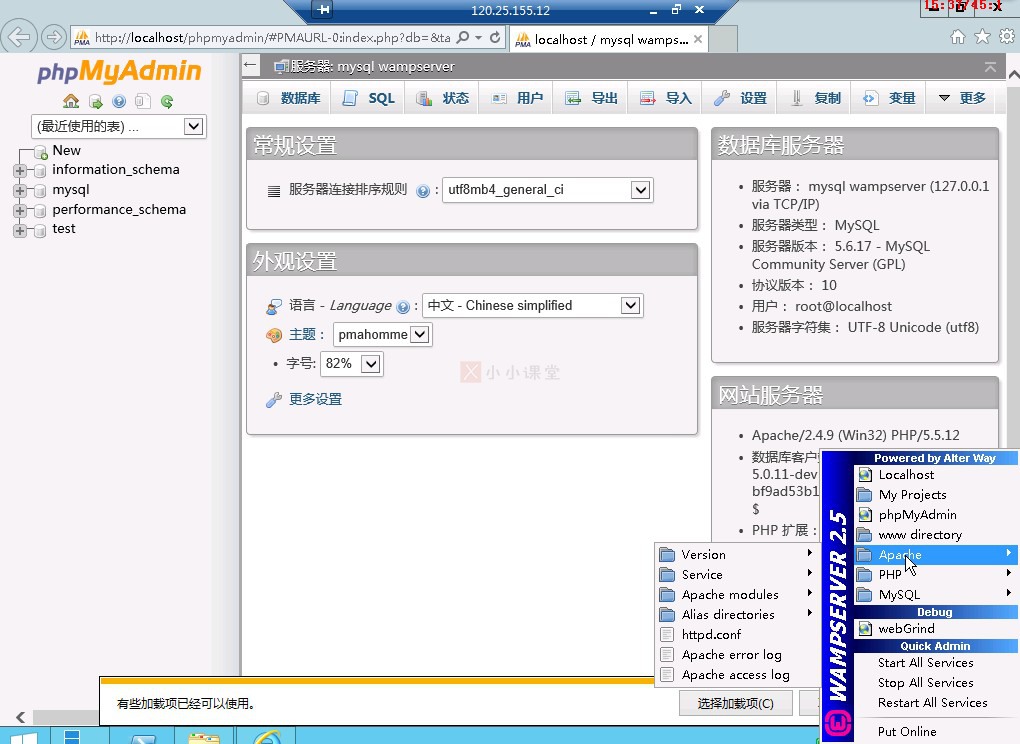The image size is (1020, 744).
Task: Click Start All Services
Action: 935,663
